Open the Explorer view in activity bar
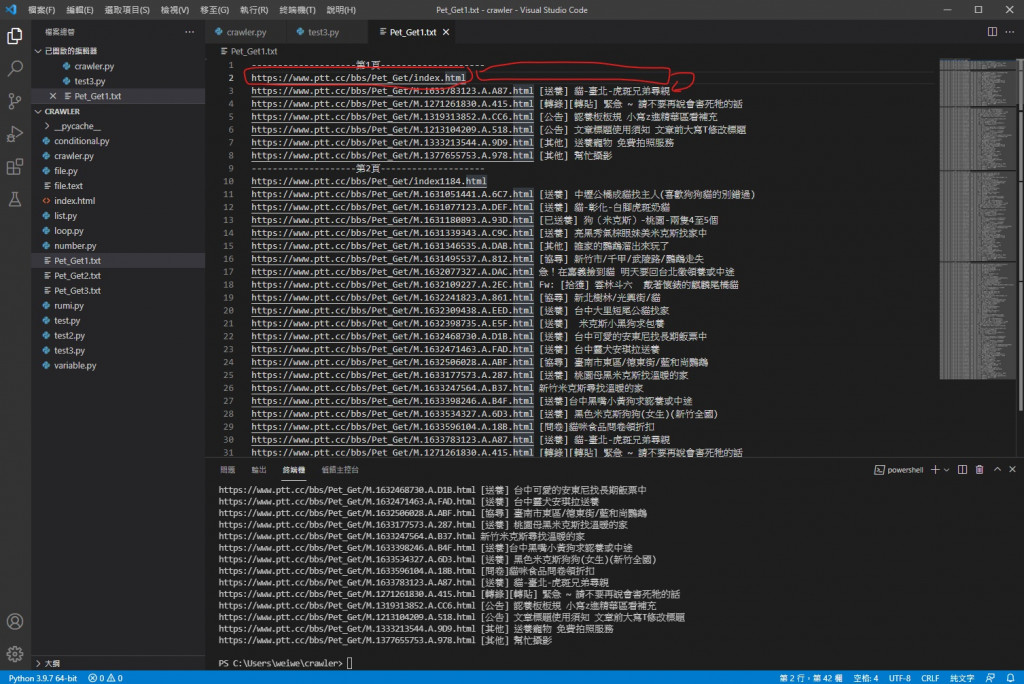This screenshot has height=684, width=1024. 14,36
